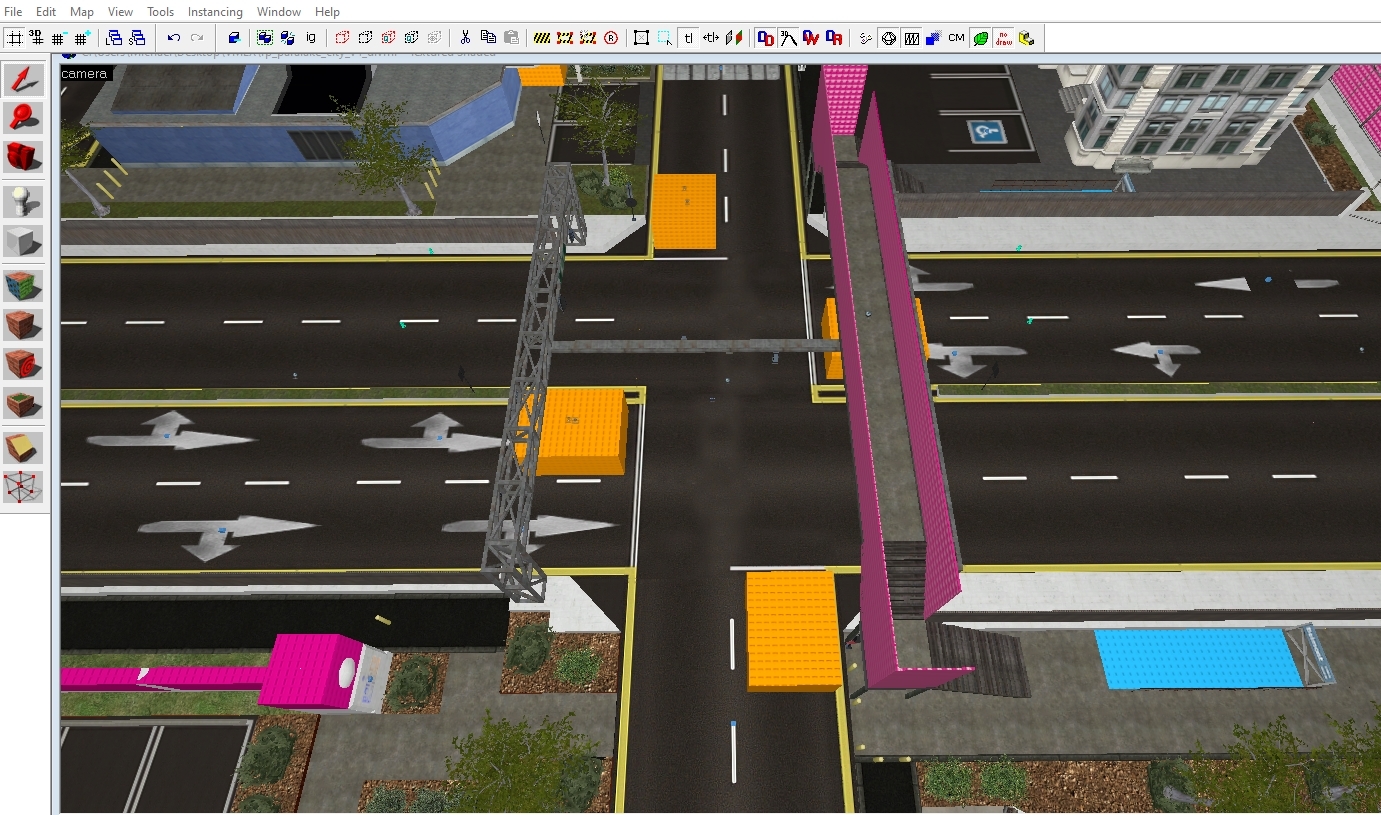Select the Vertex manipulation tool
This screenshot has width=1381, height=815.
click(x=24, y=486)
